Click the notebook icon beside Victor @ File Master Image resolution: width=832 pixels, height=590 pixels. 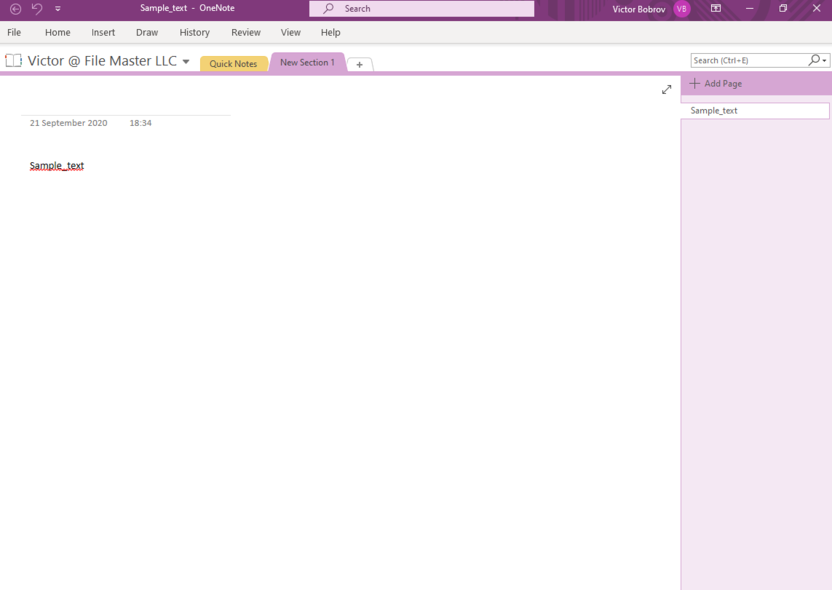coord(13,61)
